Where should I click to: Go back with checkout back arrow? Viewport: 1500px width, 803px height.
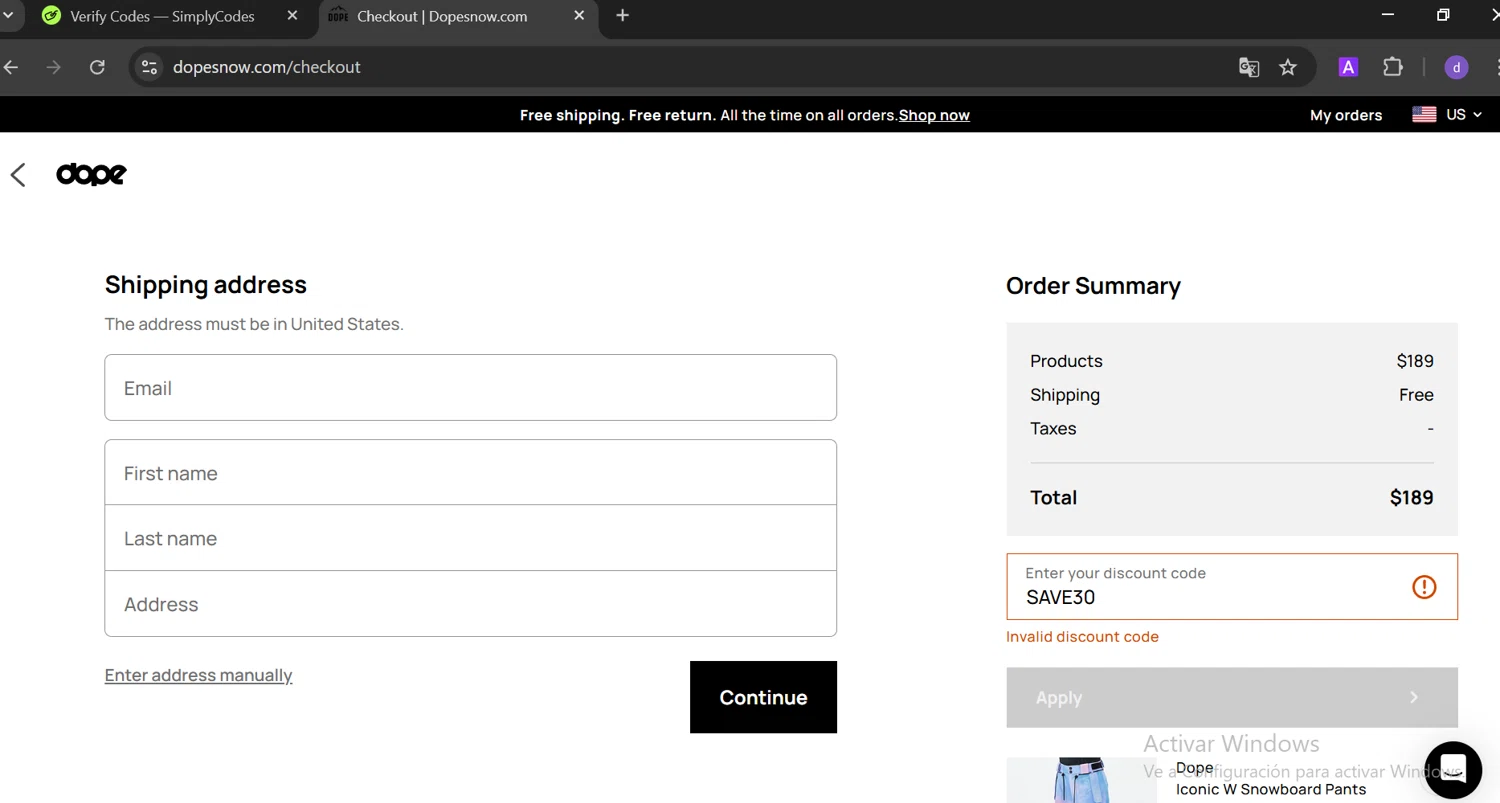click(18, 175)
